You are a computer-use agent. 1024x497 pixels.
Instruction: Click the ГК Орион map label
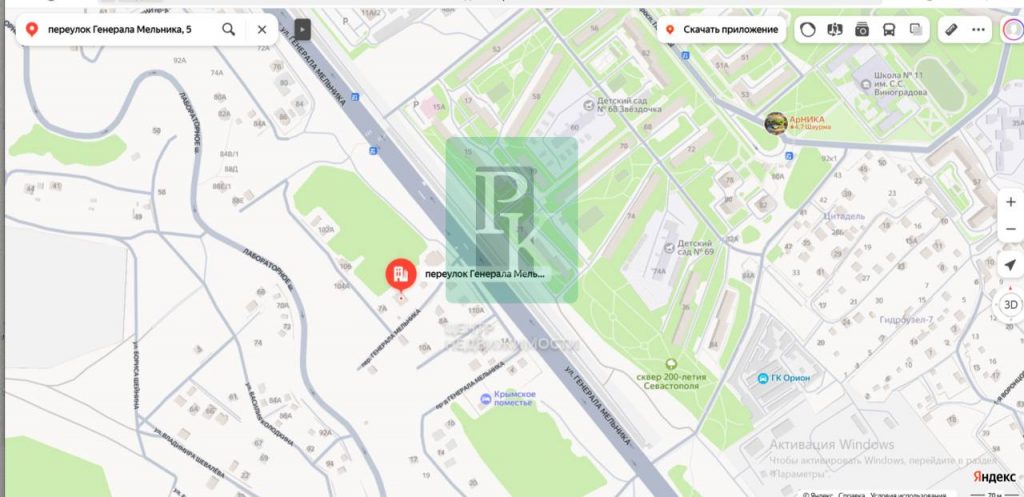784,378
